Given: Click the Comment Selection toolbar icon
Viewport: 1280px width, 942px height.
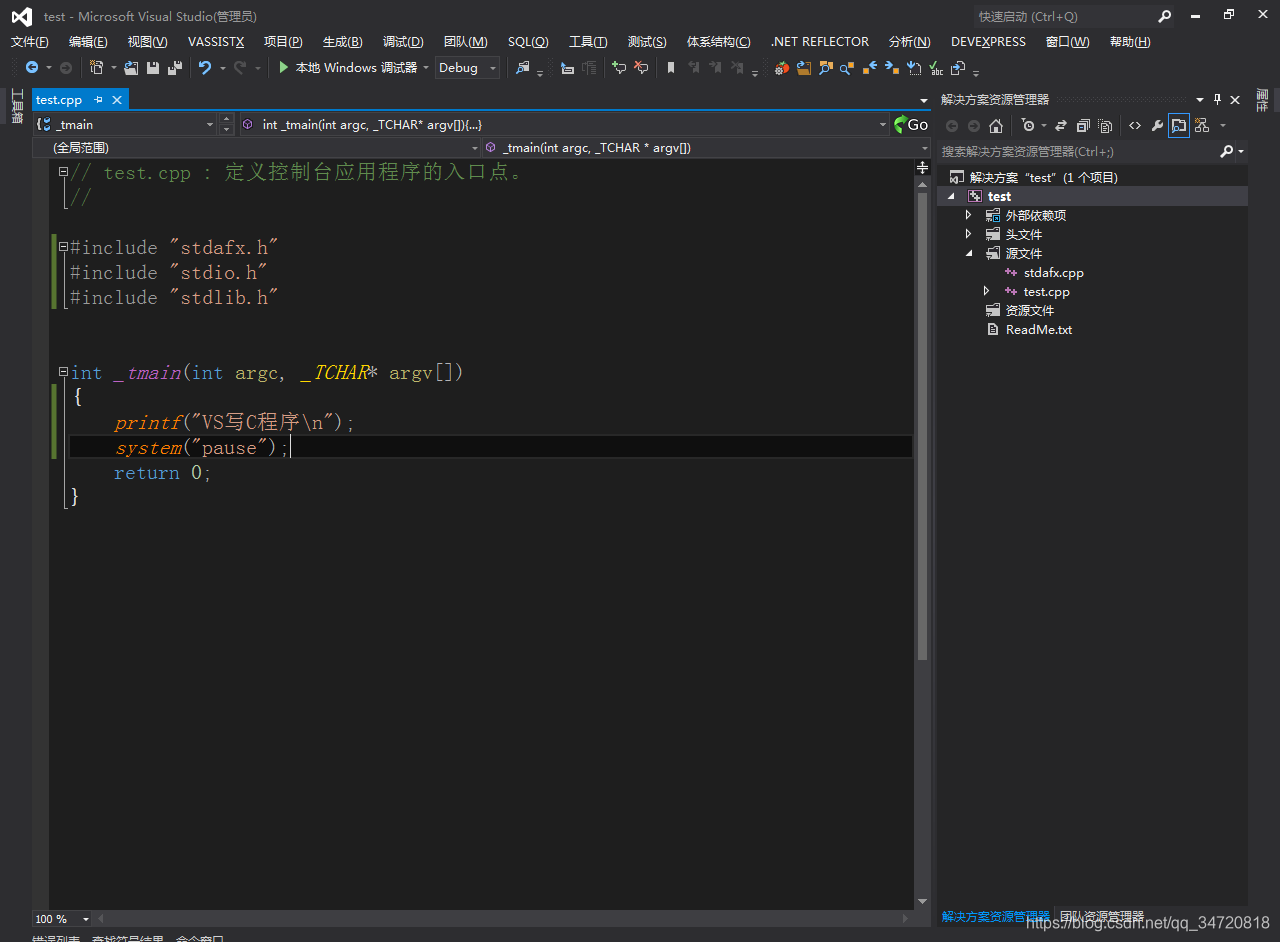Looking at the screenshot, I should pos(619,67).
